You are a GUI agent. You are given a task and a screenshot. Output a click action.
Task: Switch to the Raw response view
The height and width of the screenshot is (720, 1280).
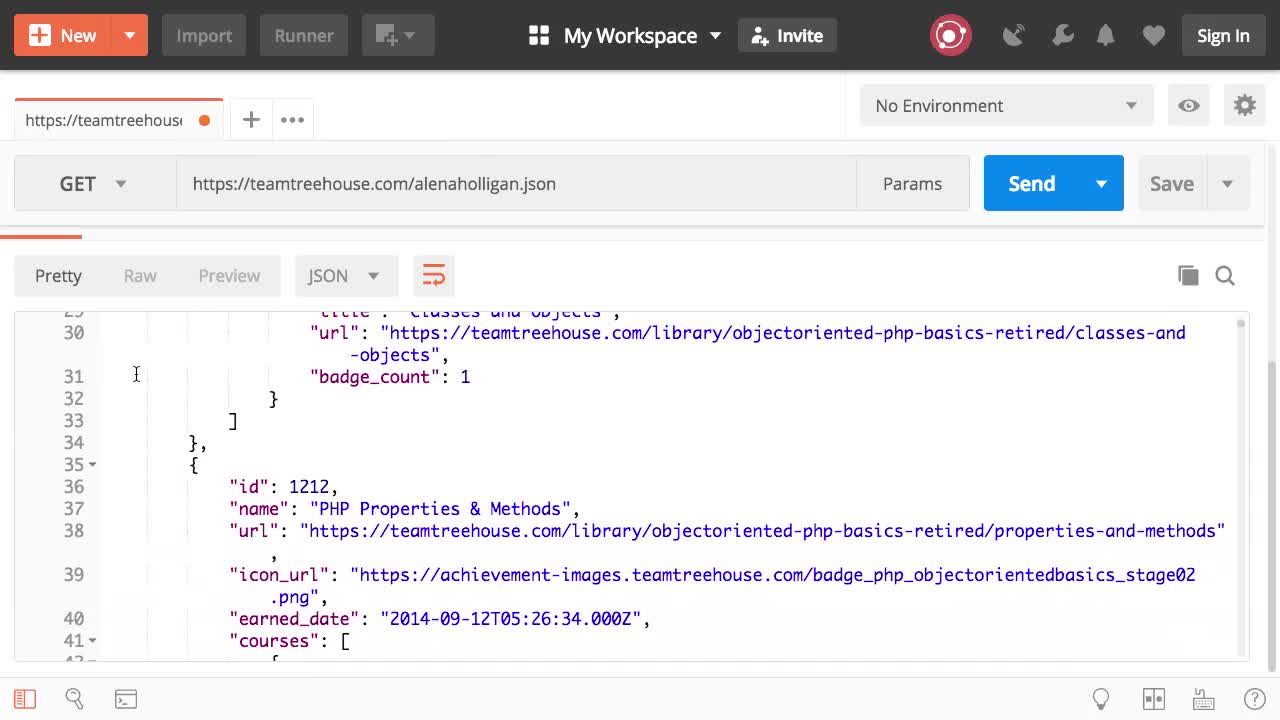point(140,276)
